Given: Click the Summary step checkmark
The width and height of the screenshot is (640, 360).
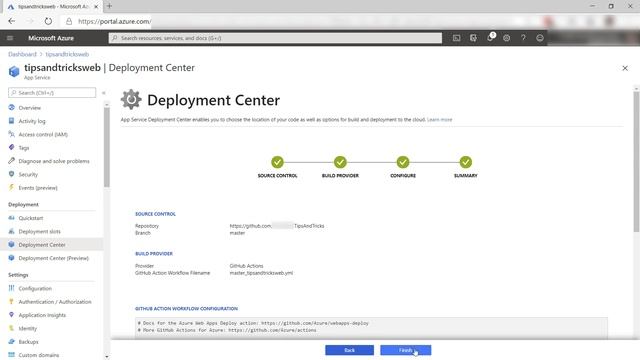Looking at the screenshot, I should pos(465,162).
